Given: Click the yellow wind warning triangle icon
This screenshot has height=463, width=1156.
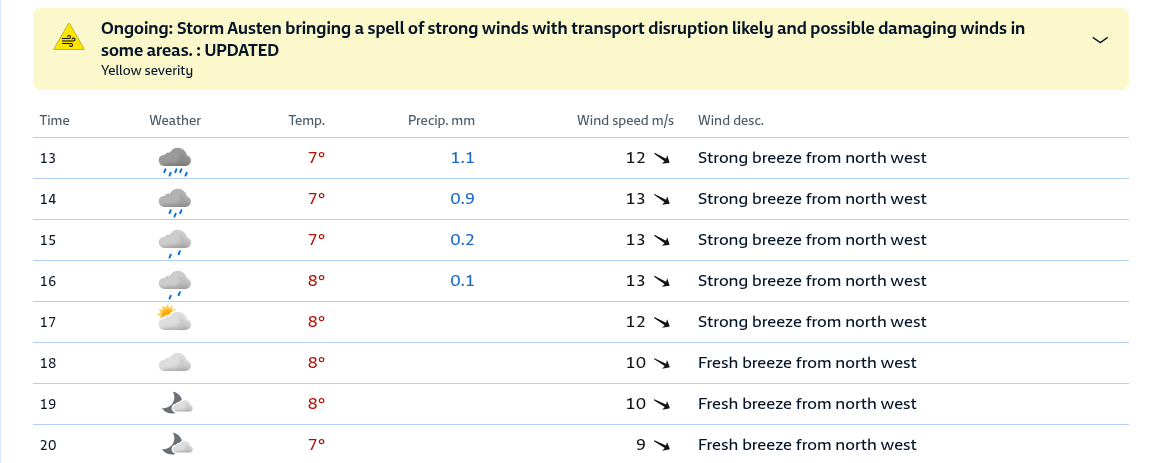Looking at the screenshot, I should click(x=69, y=37).
